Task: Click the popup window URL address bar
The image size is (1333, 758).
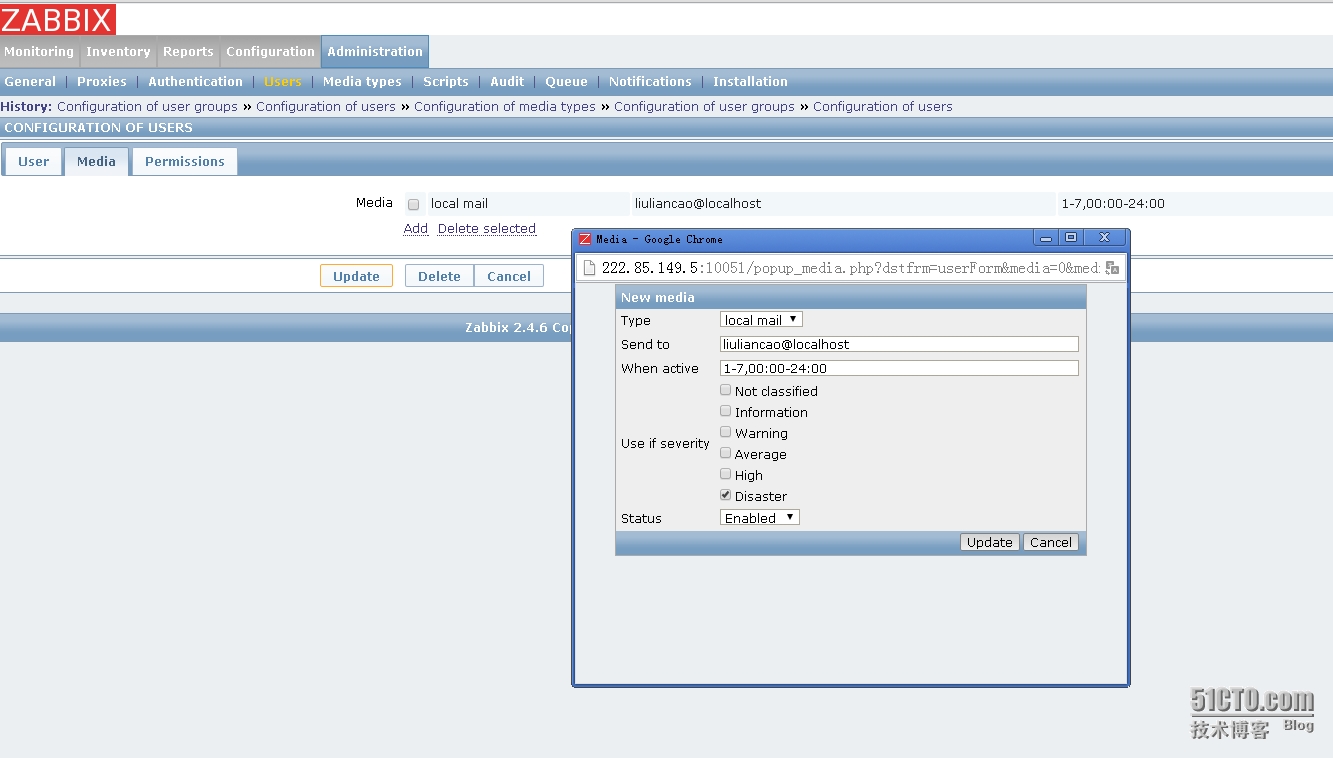Action: point(850,268)
